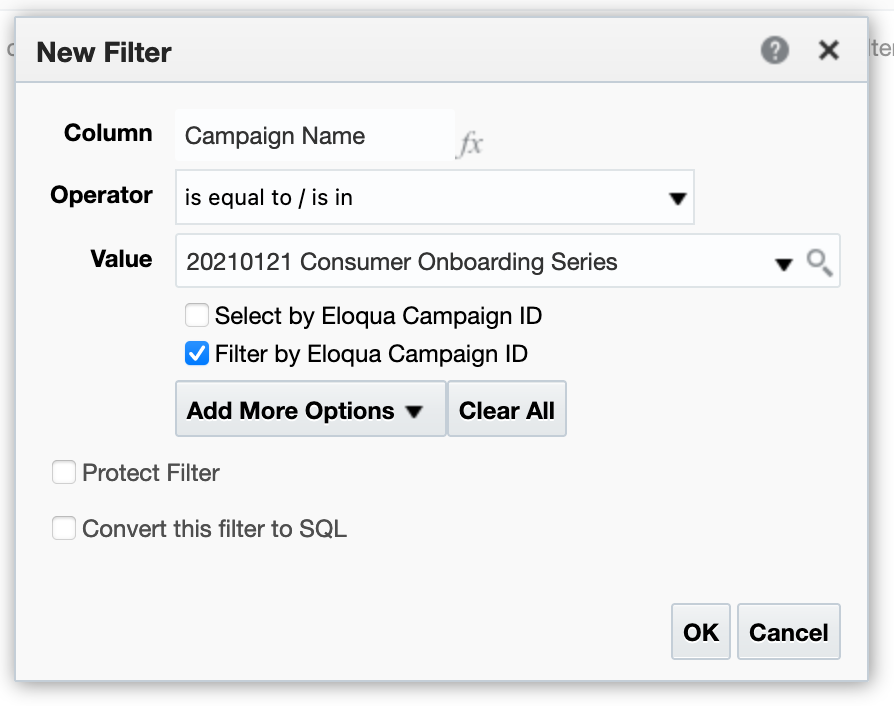Click the Campaign Name column field
Screen dimensions: 894x706
coord(315,135)
